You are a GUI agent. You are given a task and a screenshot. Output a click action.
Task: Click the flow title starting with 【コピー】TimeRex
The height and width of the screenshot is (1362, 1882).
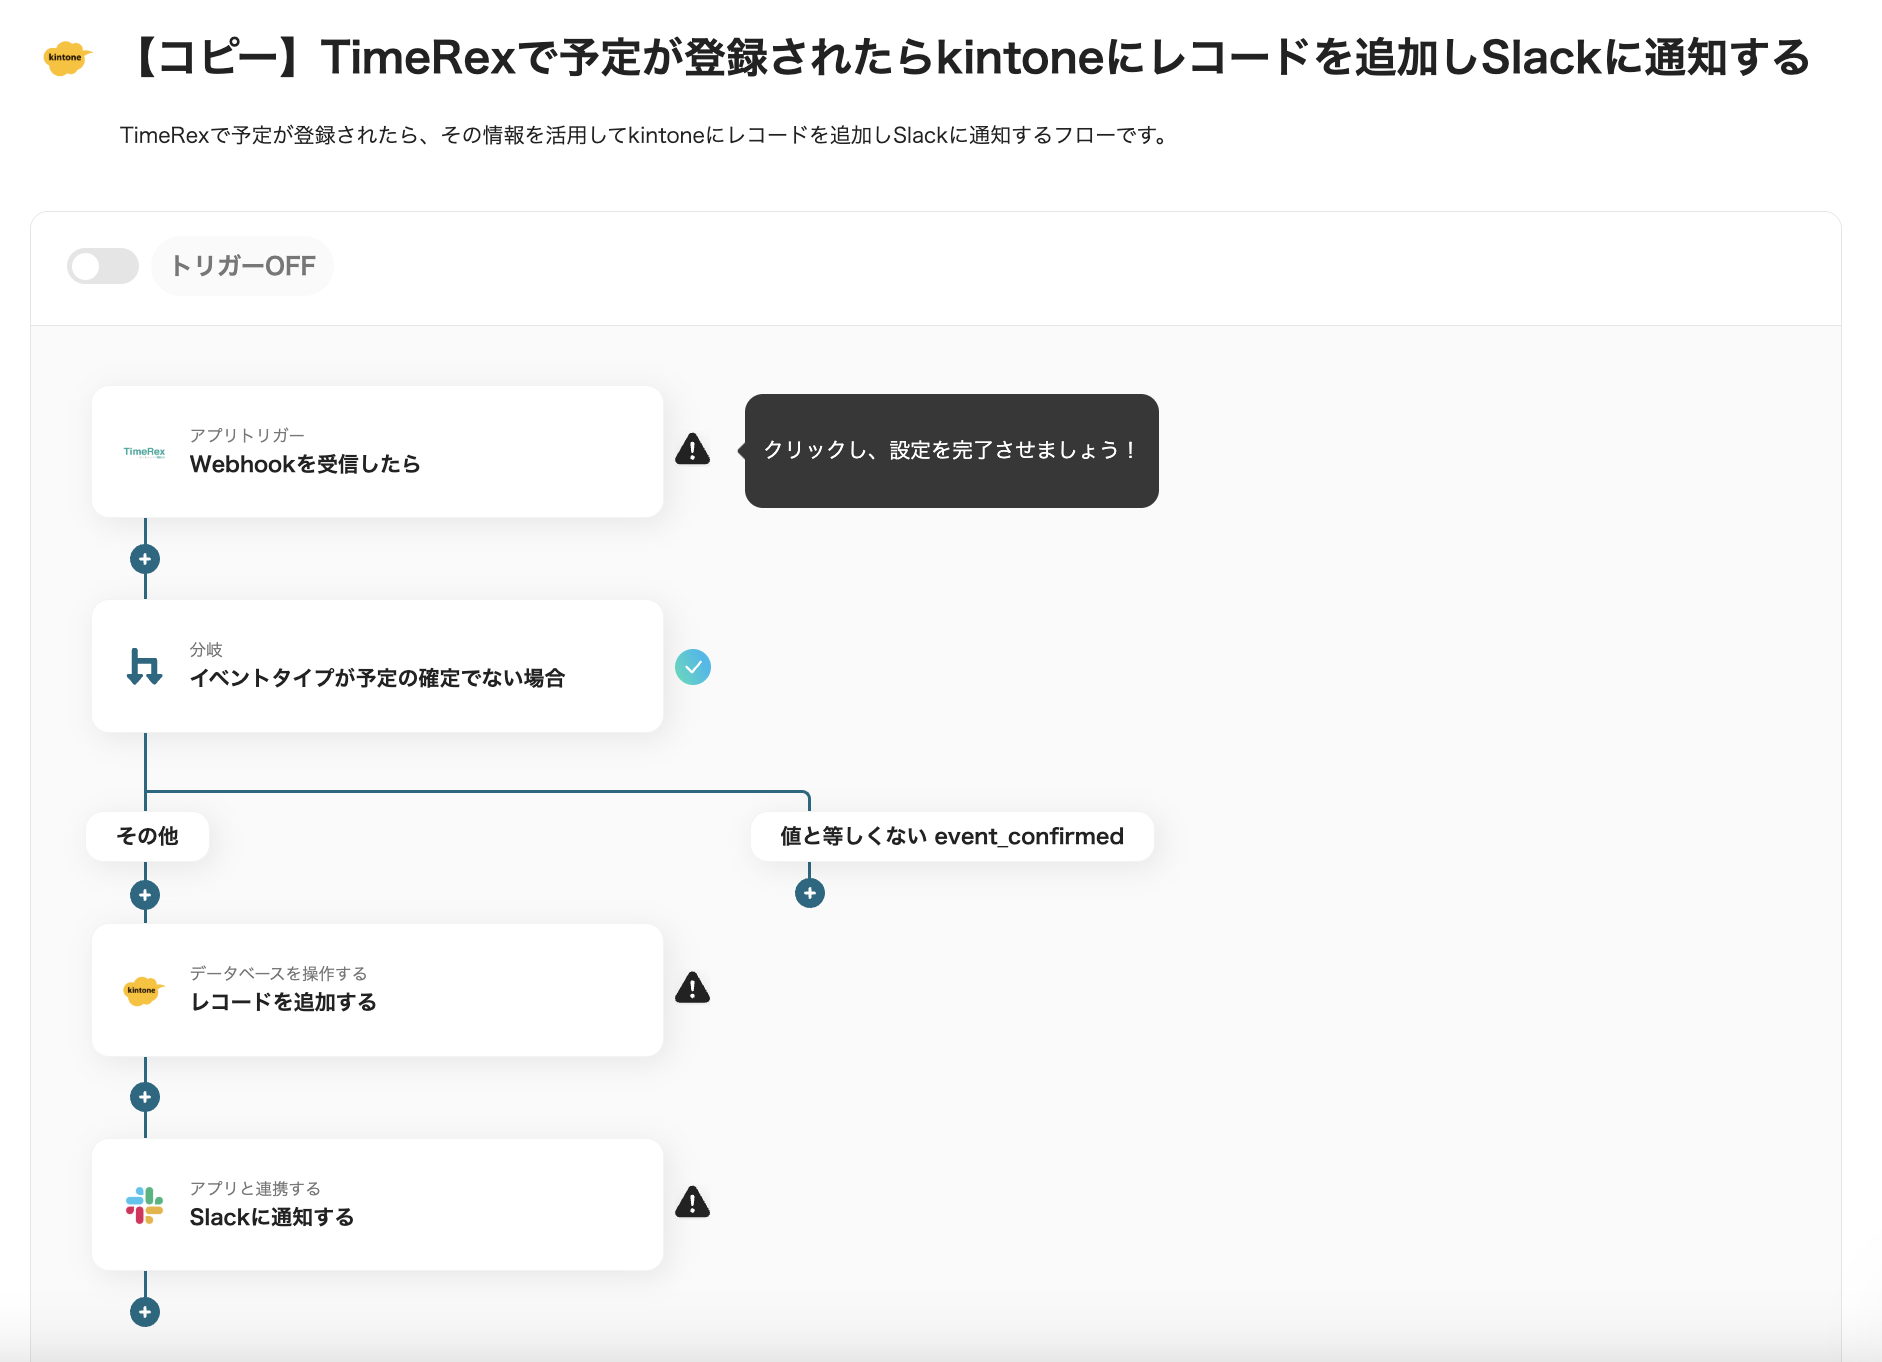pos(967,58)
